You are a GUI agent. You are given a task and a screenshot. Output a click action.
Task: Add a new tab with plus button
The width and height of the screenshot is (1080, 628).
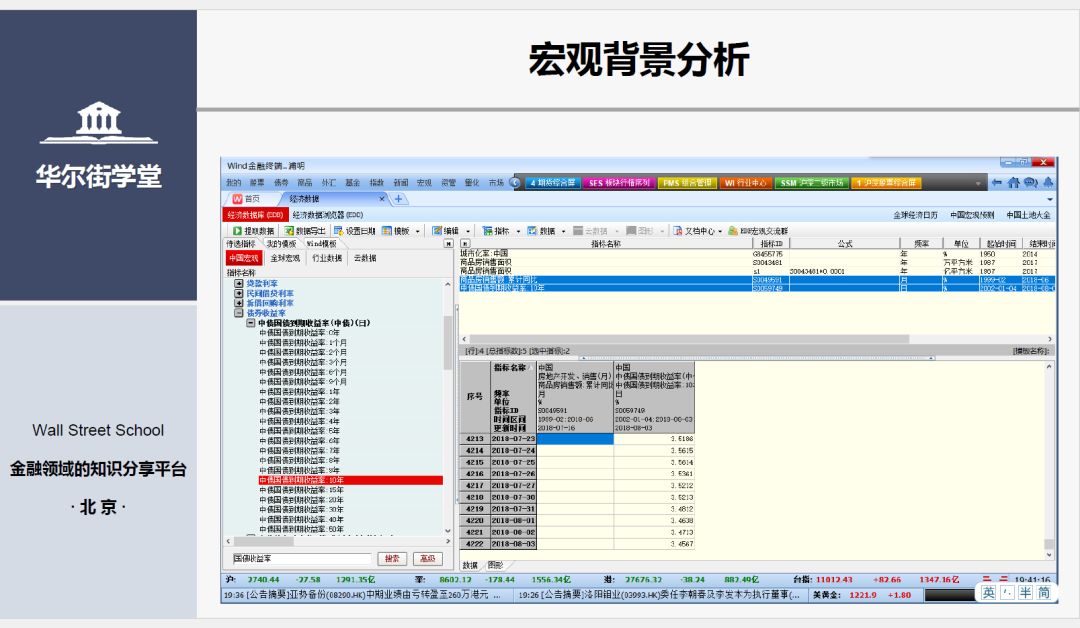(x=398, y=199)
